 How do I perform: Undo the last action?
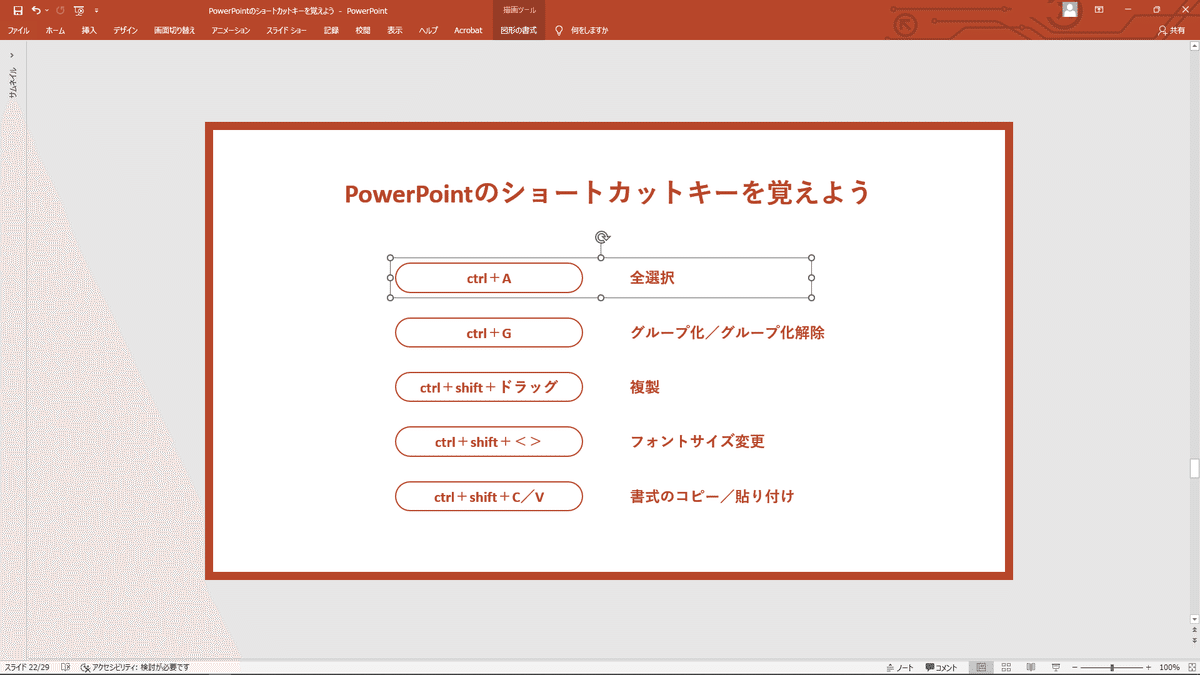(x=36, y=10)
